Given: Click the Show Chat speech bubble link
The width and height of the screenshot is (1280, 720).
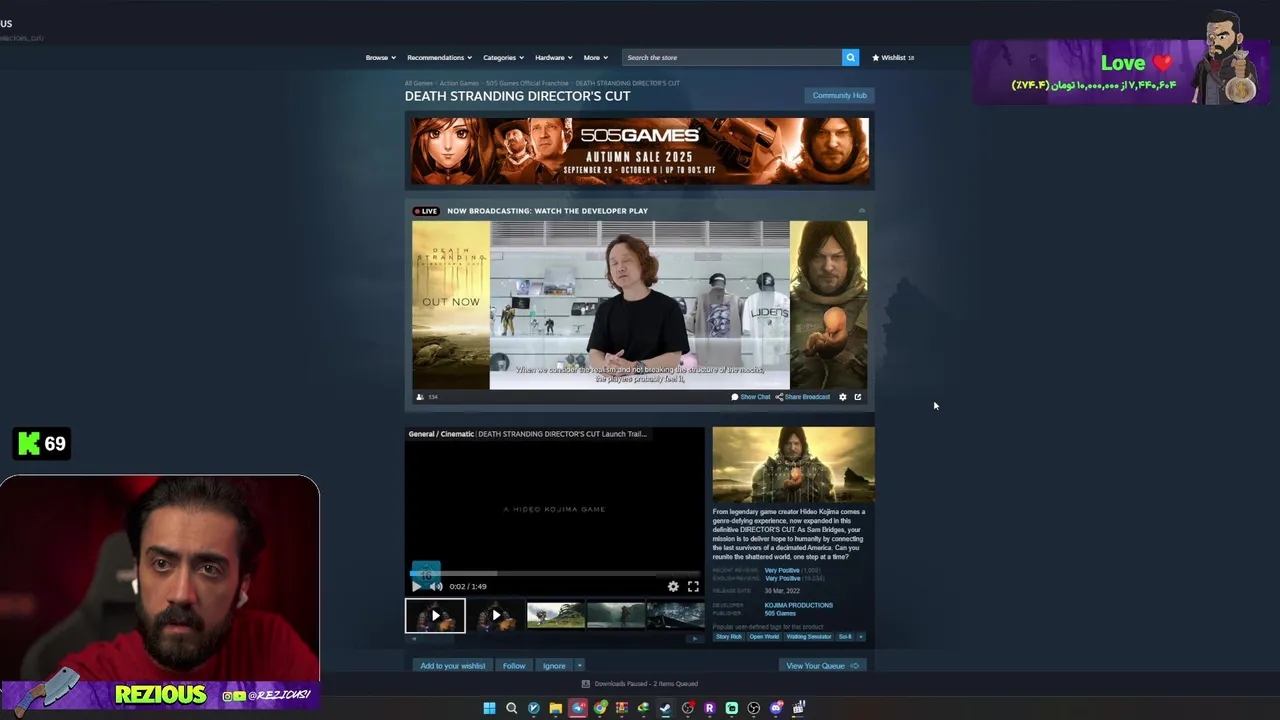Looking at the screenshot, I should point(751,397).
